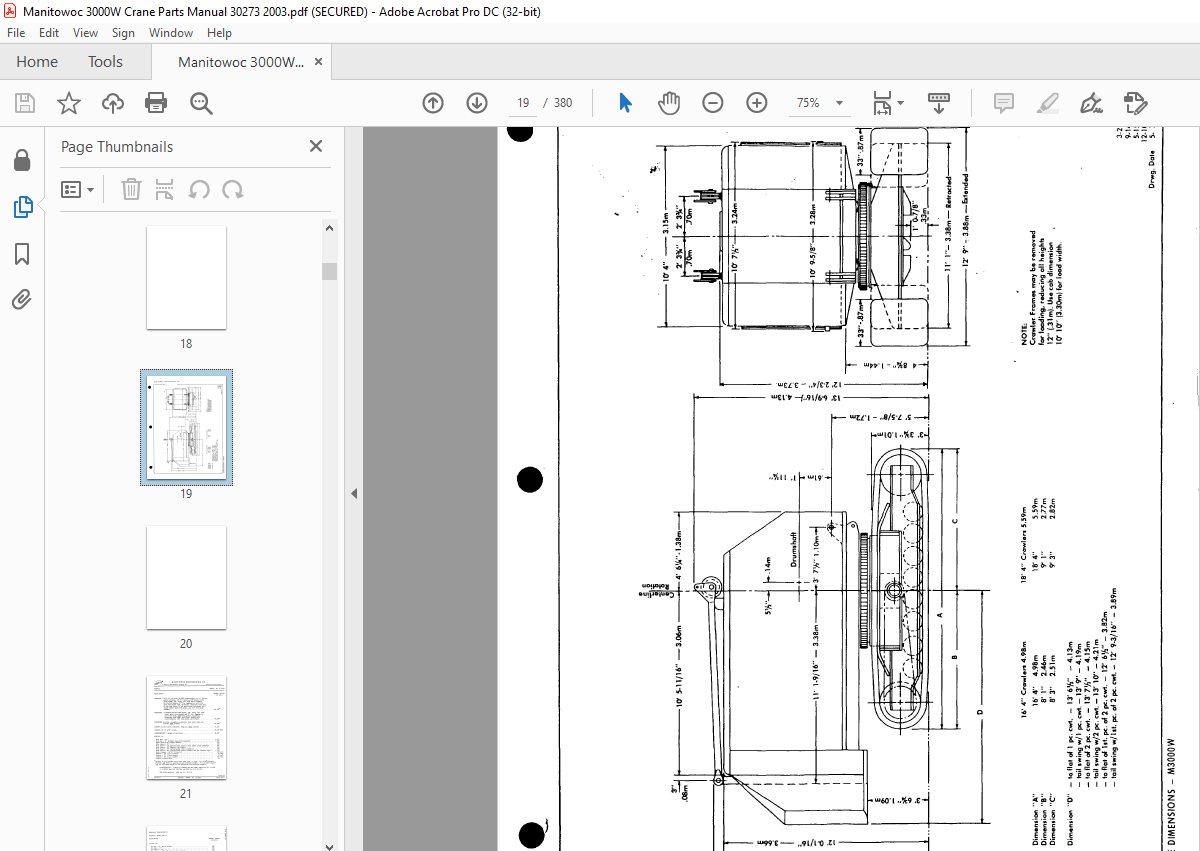Viewport: 1200px width, 851px height.
Task: Click the read mode keyboard icon
Action: point(939,103)
